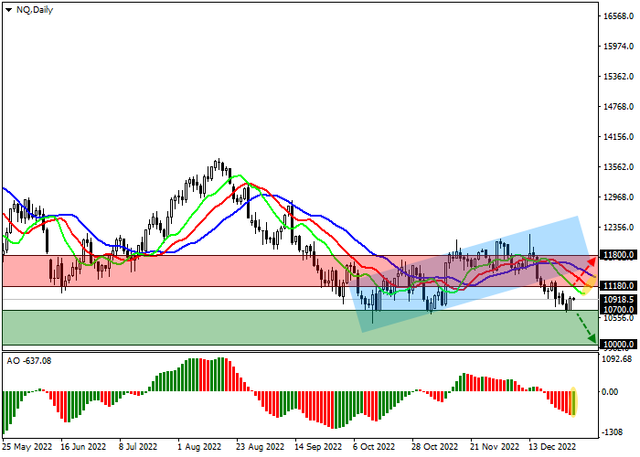The image size is (640, 457).
Task: Click the 16568.0 price axis value
Action: (618, 16)
